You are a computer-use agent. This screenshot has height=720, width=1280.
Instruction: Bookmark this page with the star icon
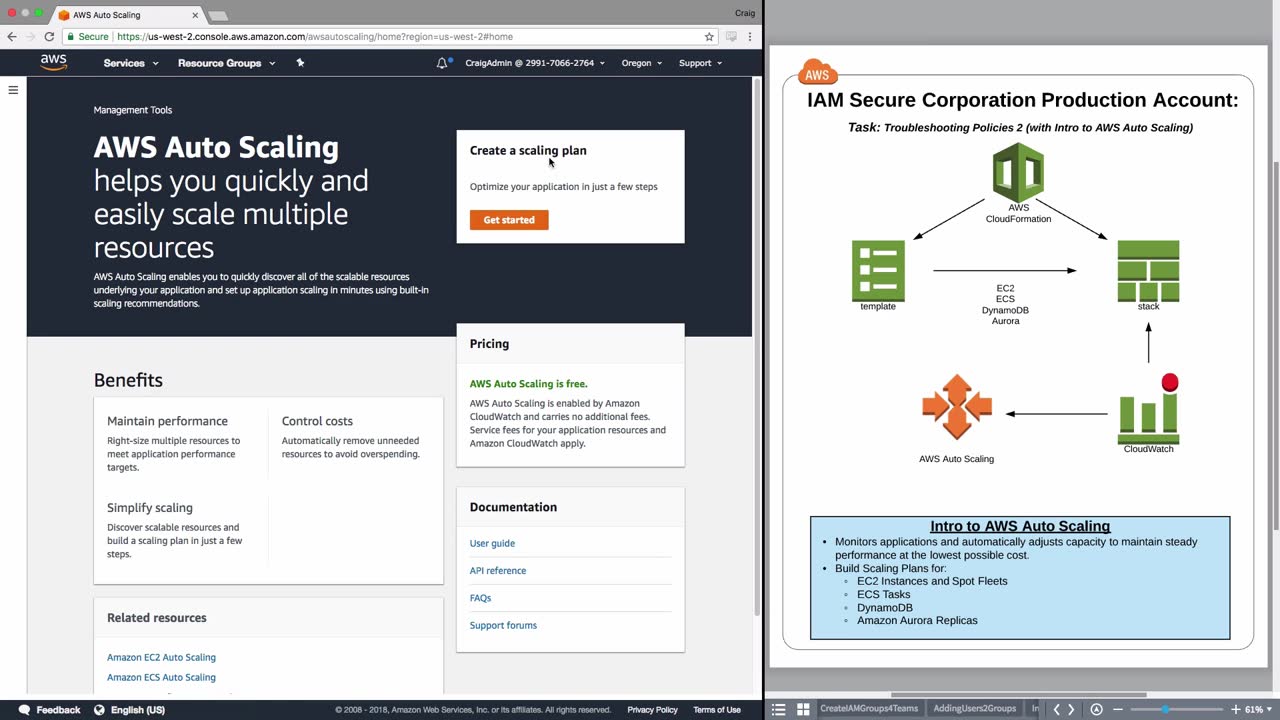tap(709, 37)
